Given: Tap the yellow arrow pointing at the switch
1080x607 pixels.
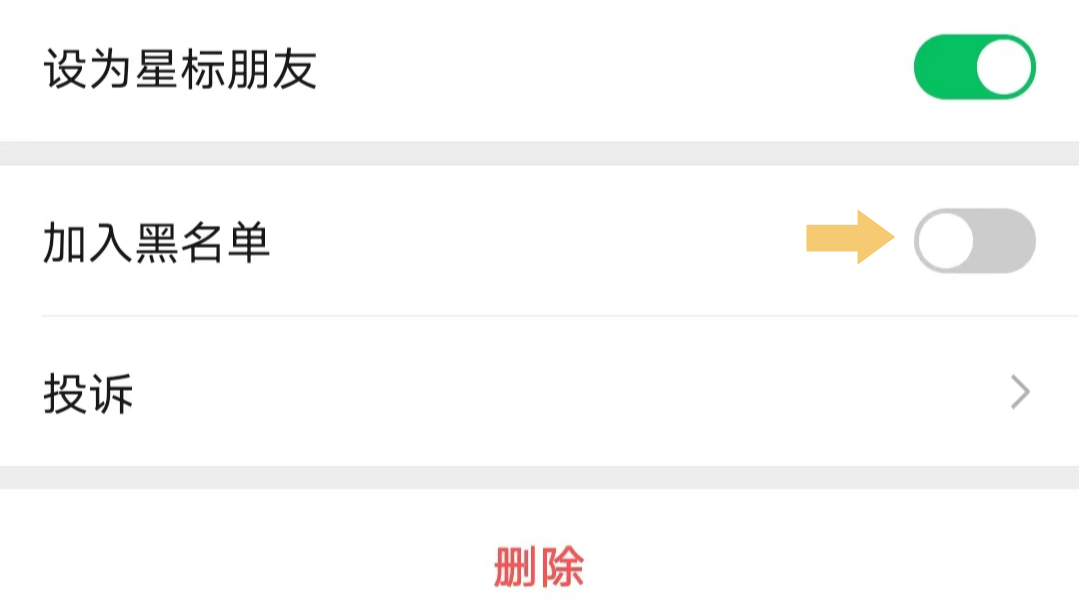Looking at the screenshot, I should (848, 236).
